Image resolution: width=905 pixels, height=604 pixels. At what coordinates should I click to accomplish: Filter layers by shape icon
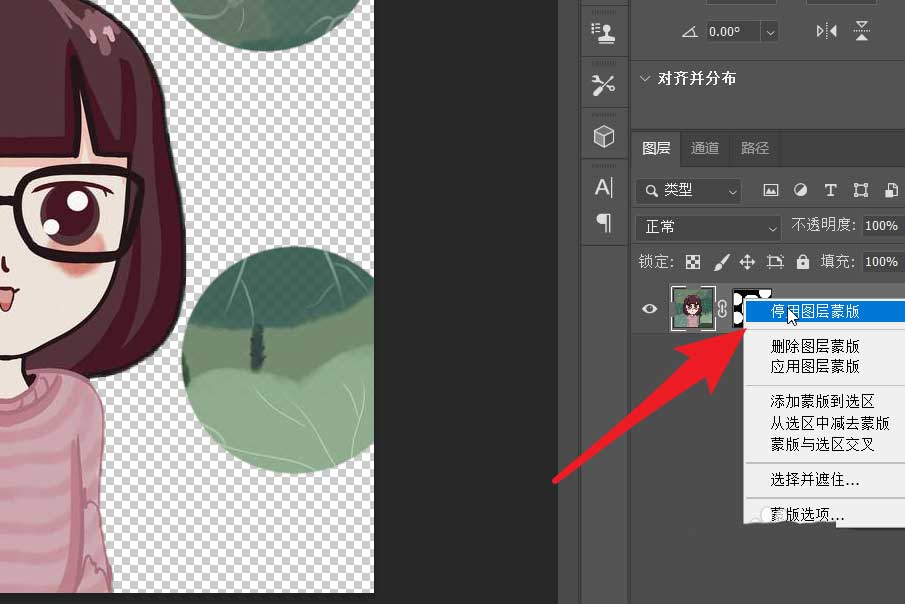[x=861, y=190]
